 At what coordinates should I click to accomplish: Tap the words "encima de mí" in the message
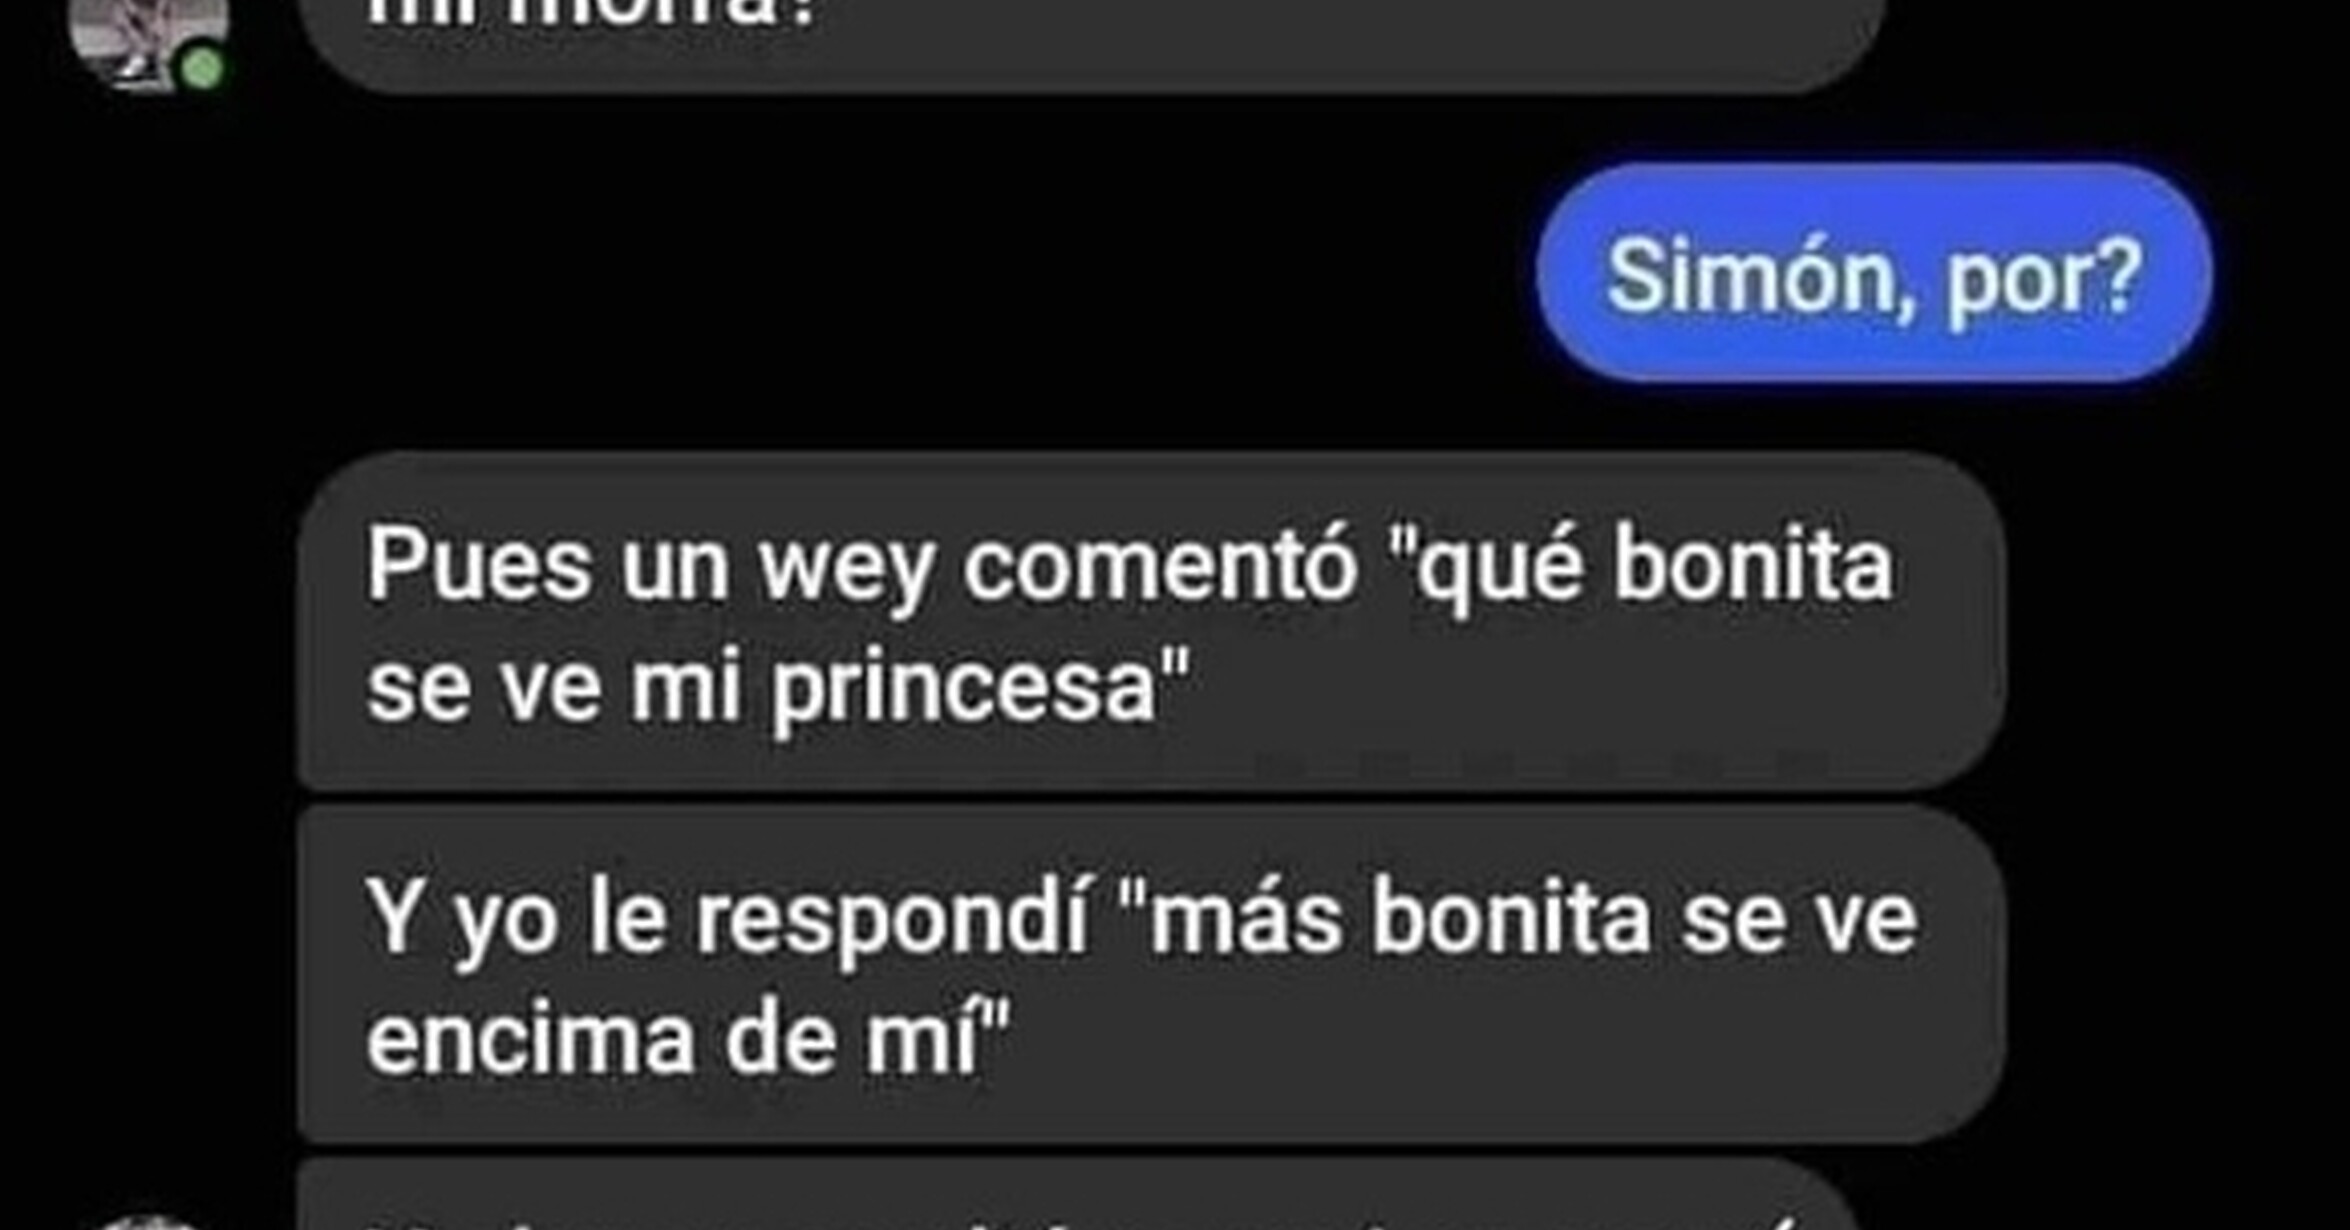click(x=672, y=1040)
